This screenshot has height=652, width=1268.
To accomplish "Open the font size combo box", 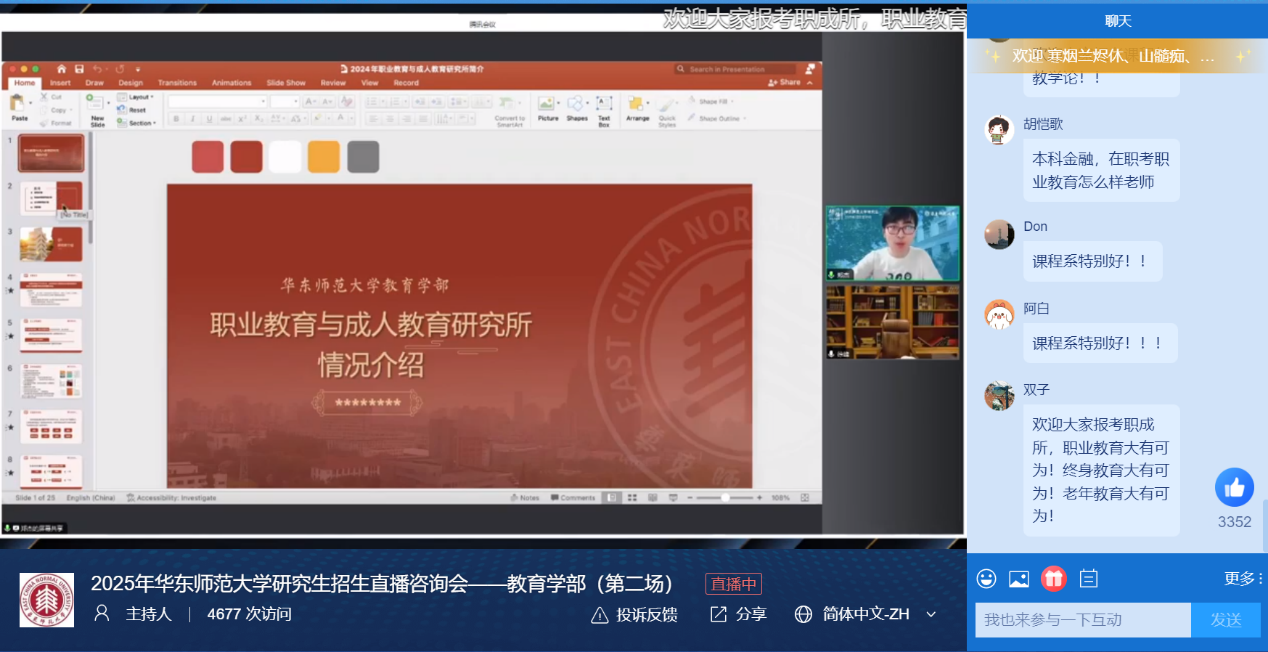I will (x=285, y=101).
